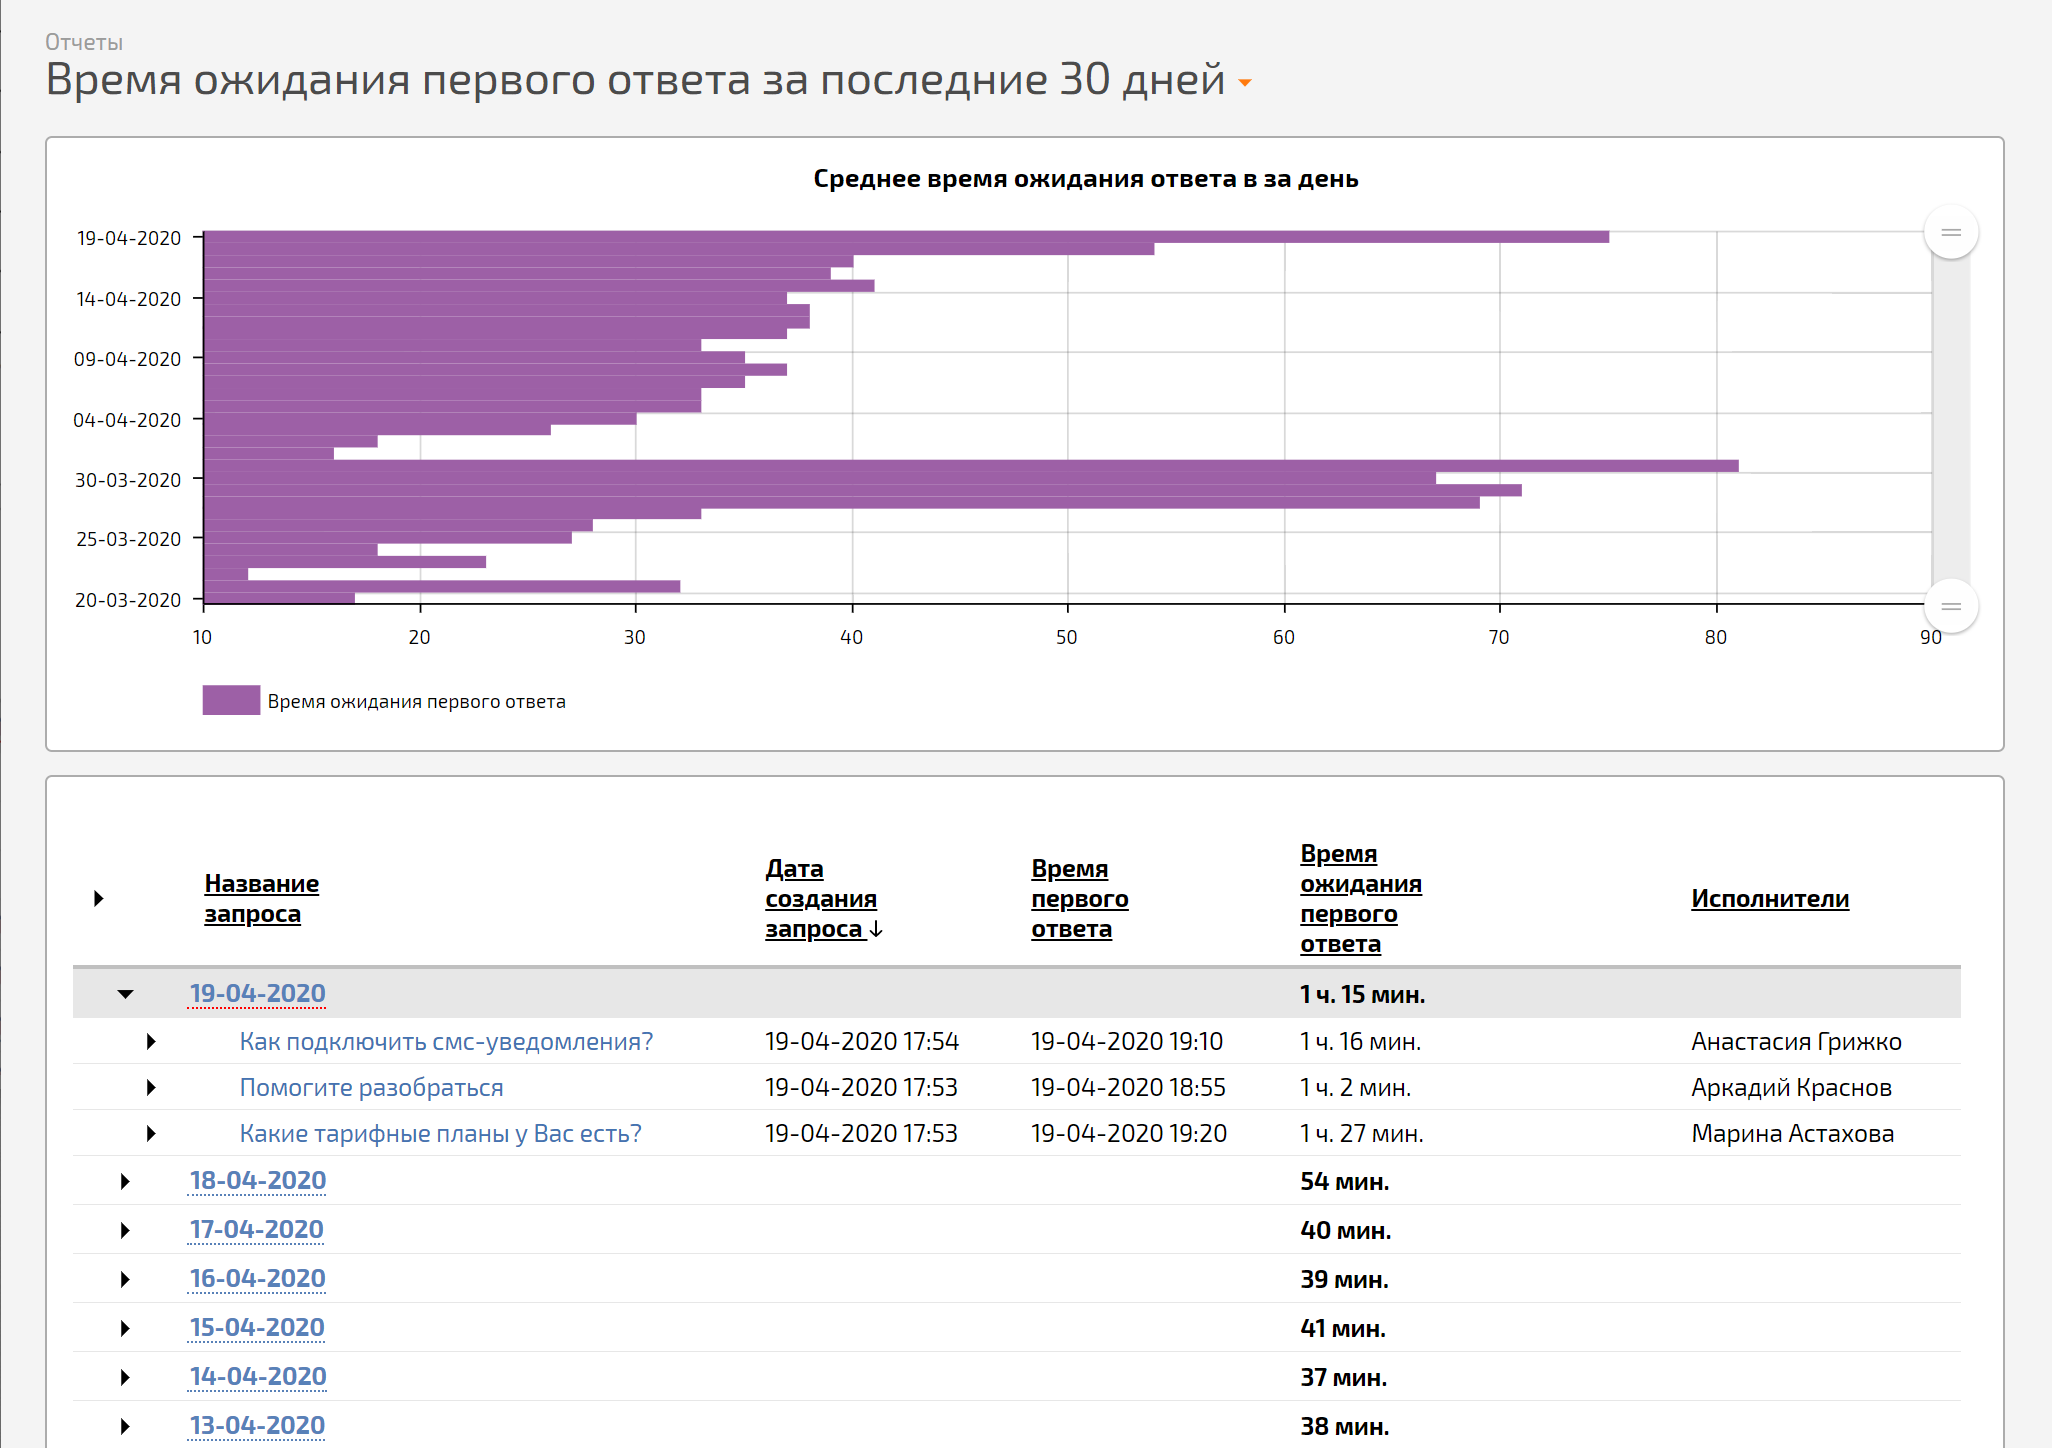Open the 18-04-2020 date link

point(257,1180)
